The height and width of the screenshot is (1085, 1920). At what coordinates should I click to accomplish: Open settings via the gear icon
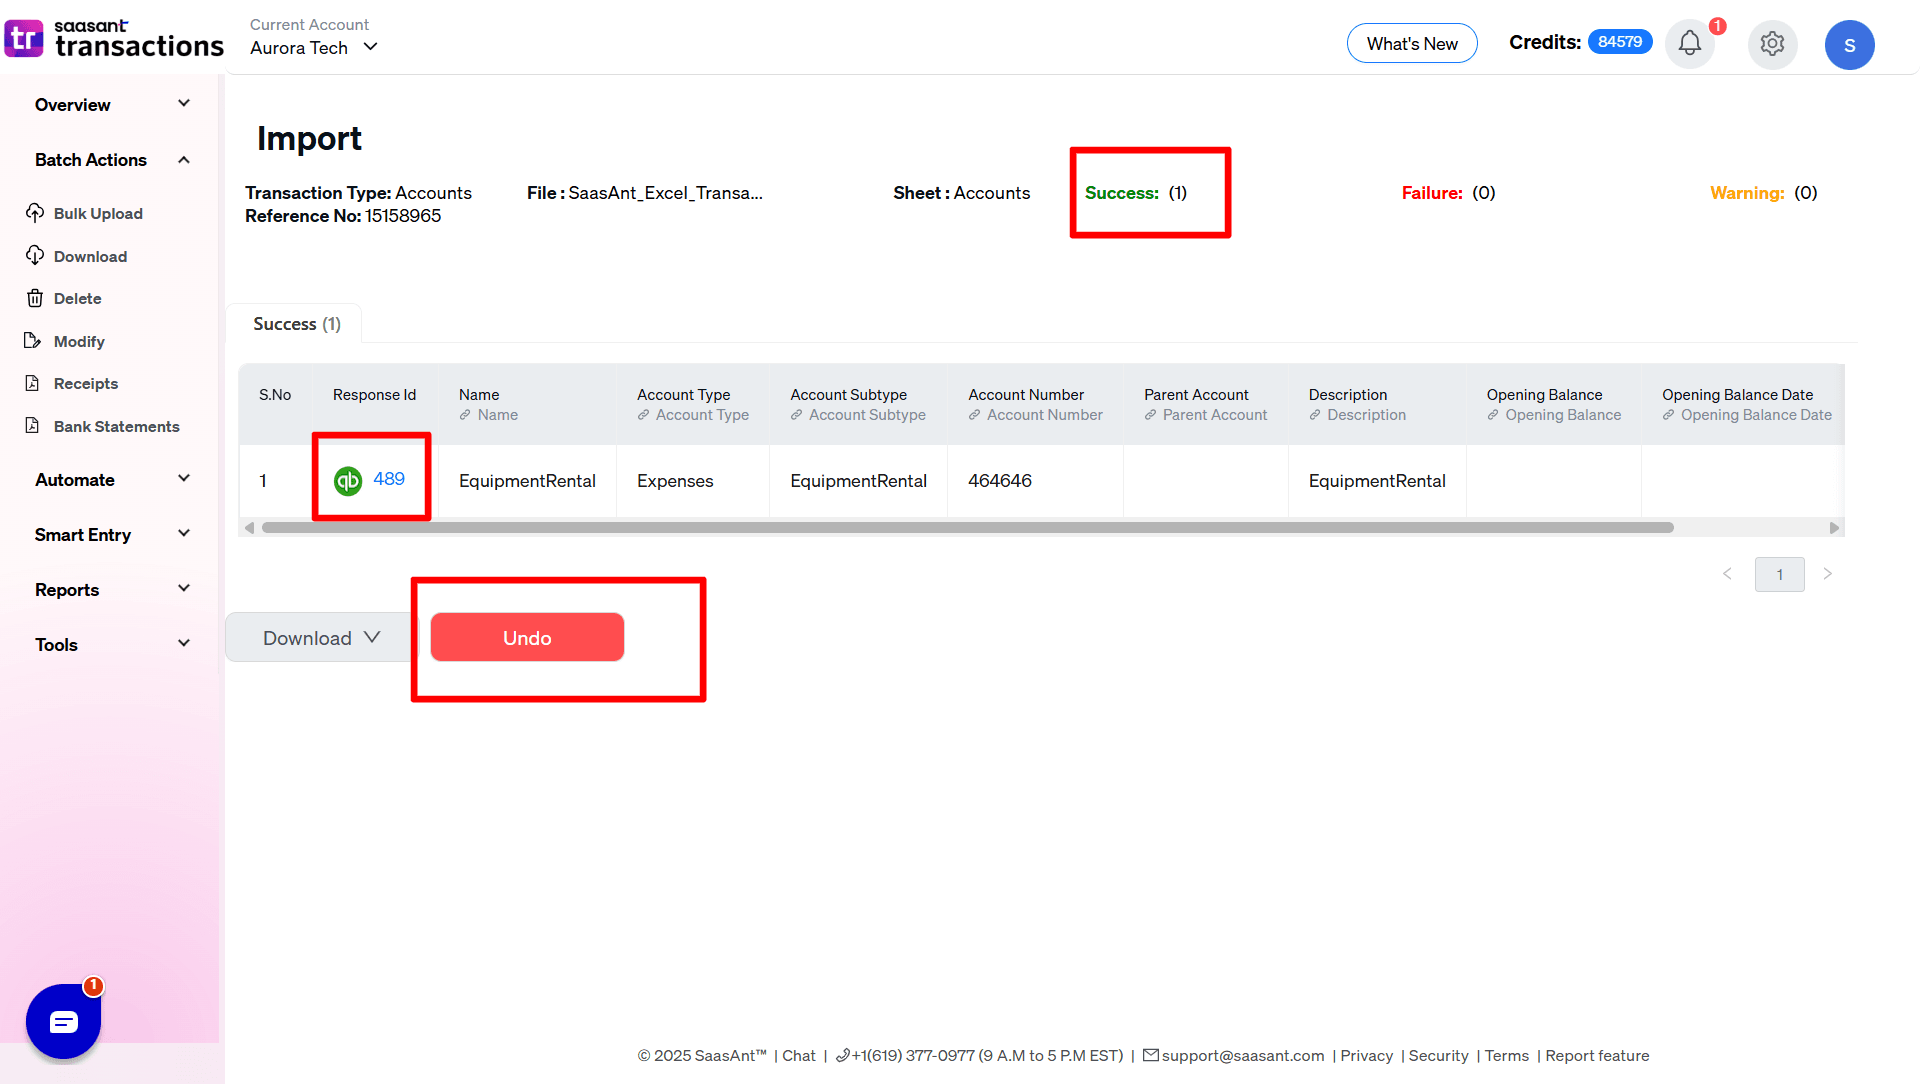(1772, 44)
